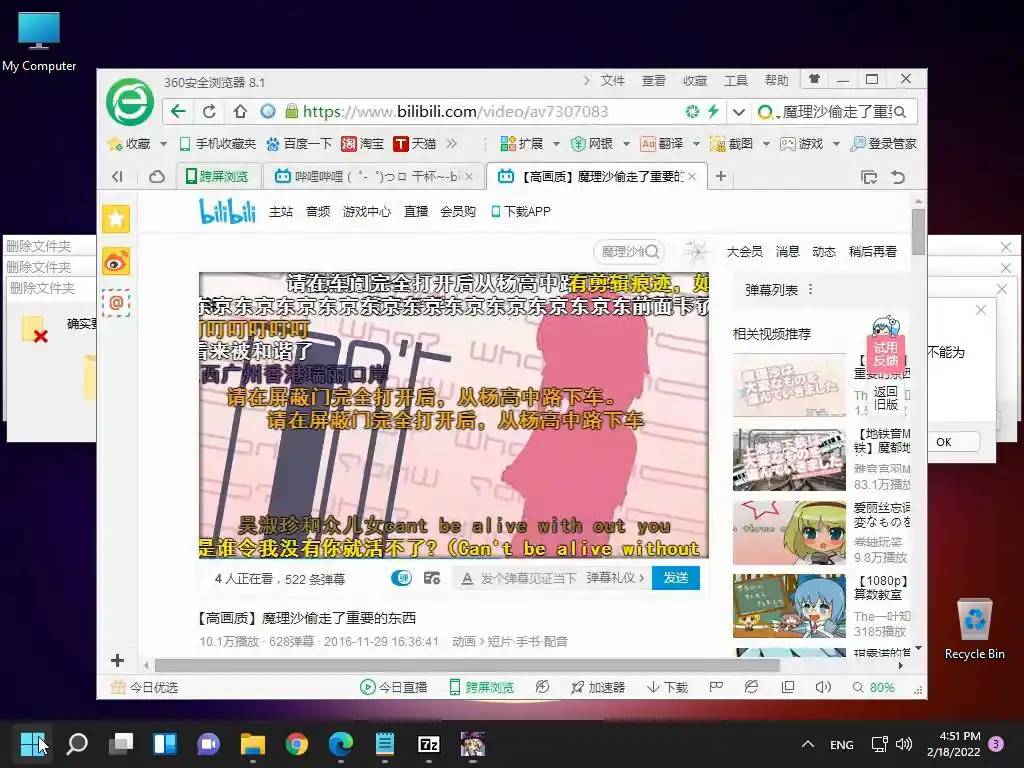Screen dimensions: 1024x768
Task: Open the 工具 menu
Action: tap(736, 80)
